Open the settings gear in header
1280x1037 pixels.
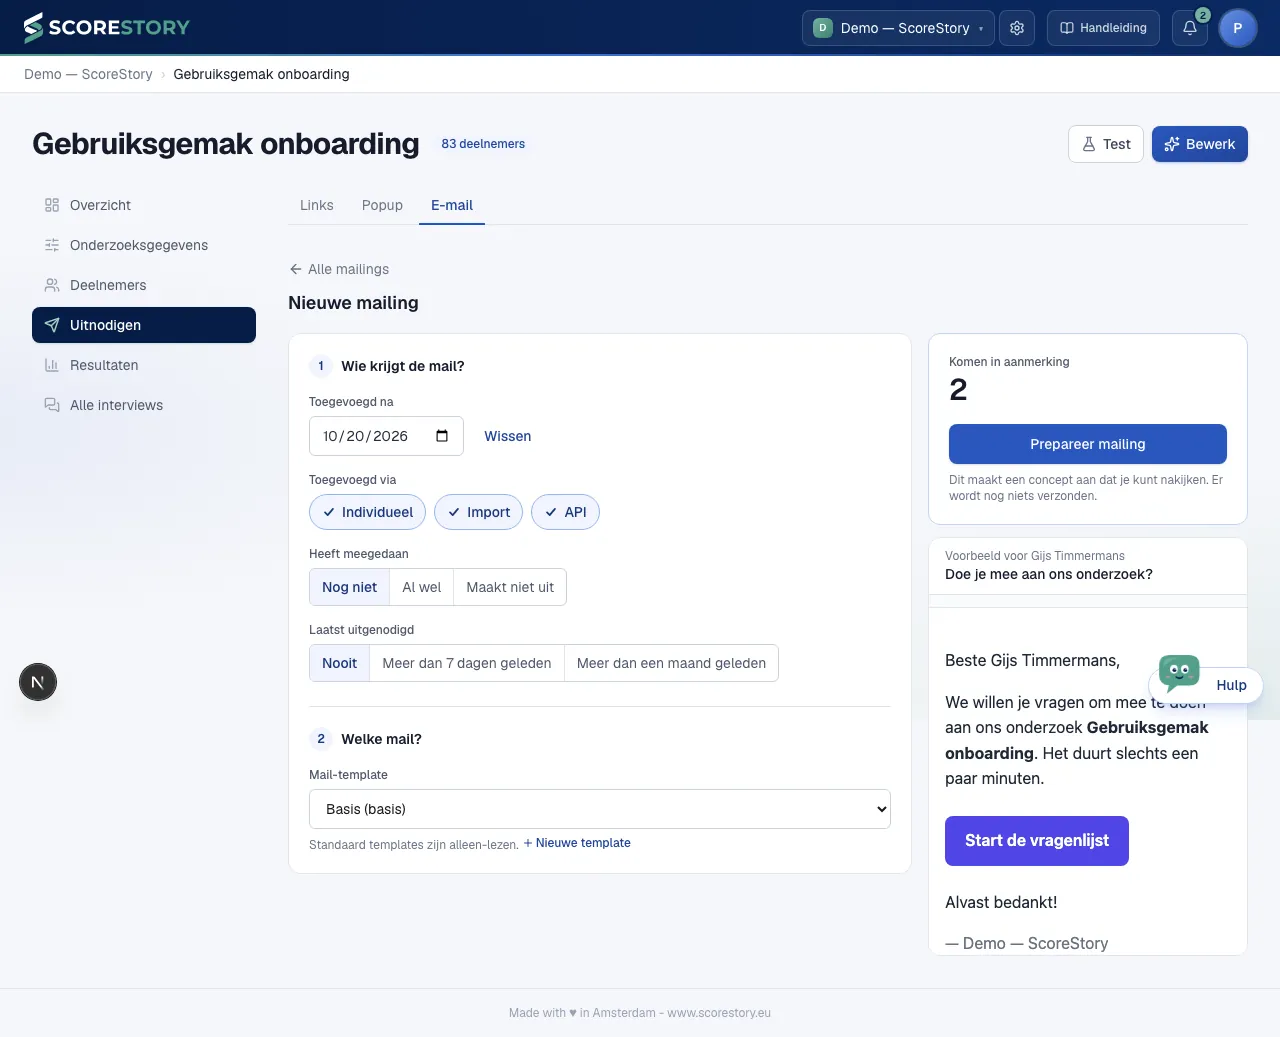1017,28
